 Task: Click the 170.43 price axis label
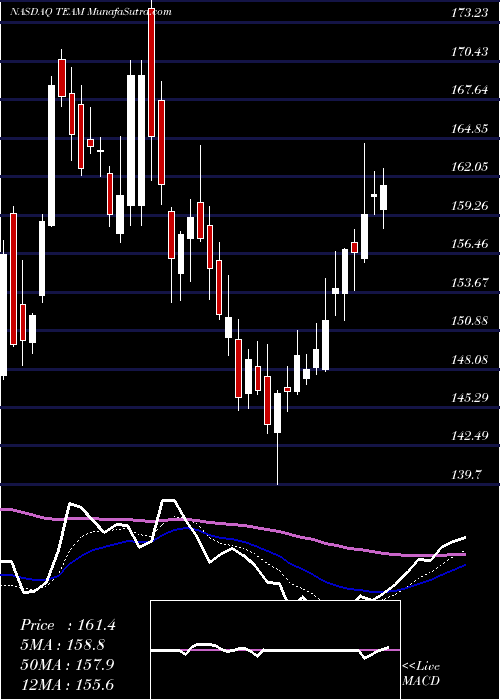[470, 52]
